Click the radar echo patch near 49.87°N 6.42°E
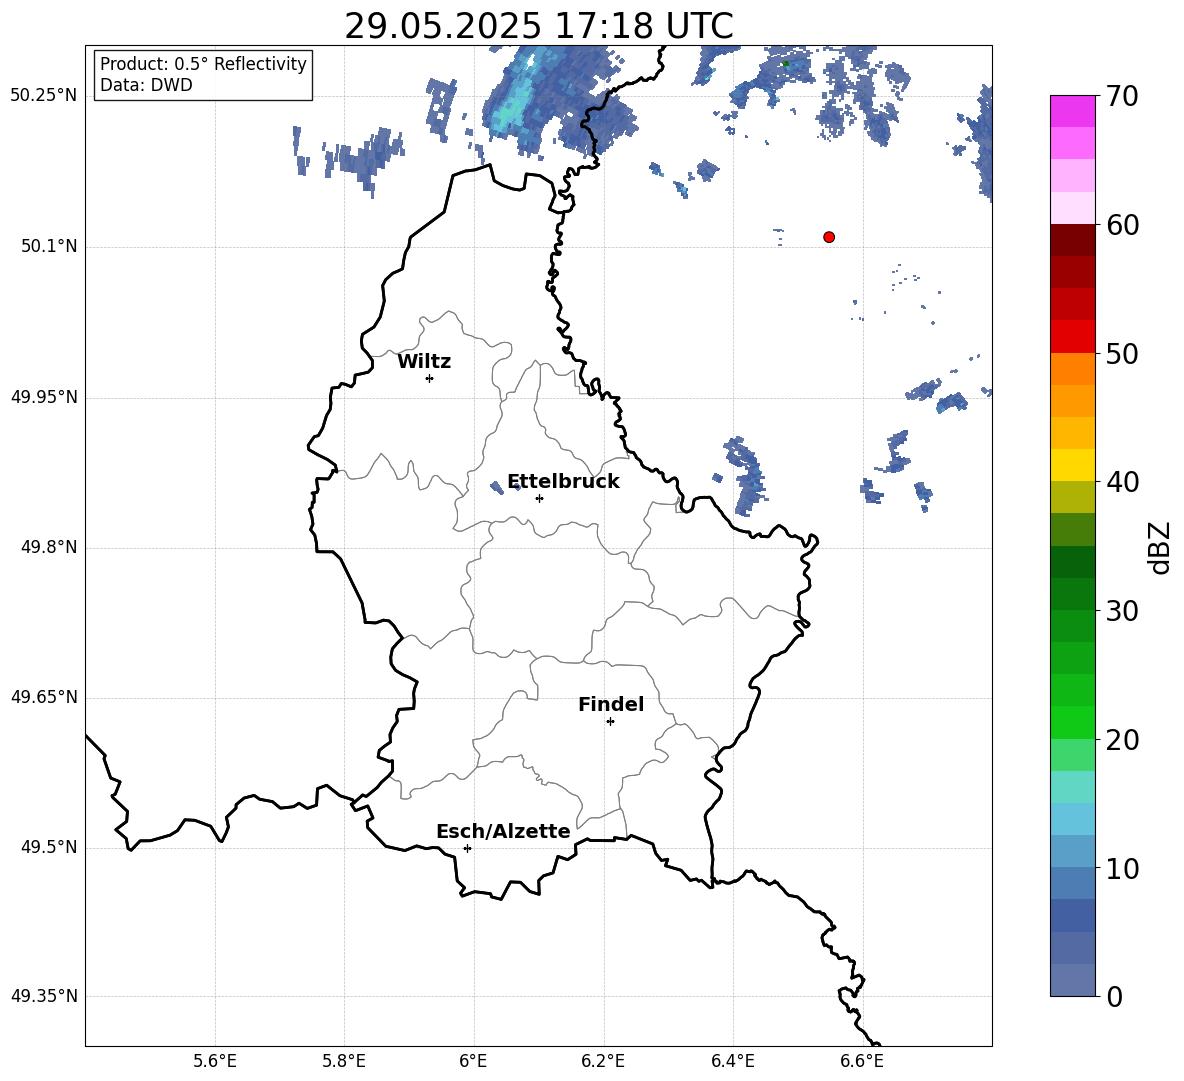Viewport: 1184px width, 1081px height. 746,476
